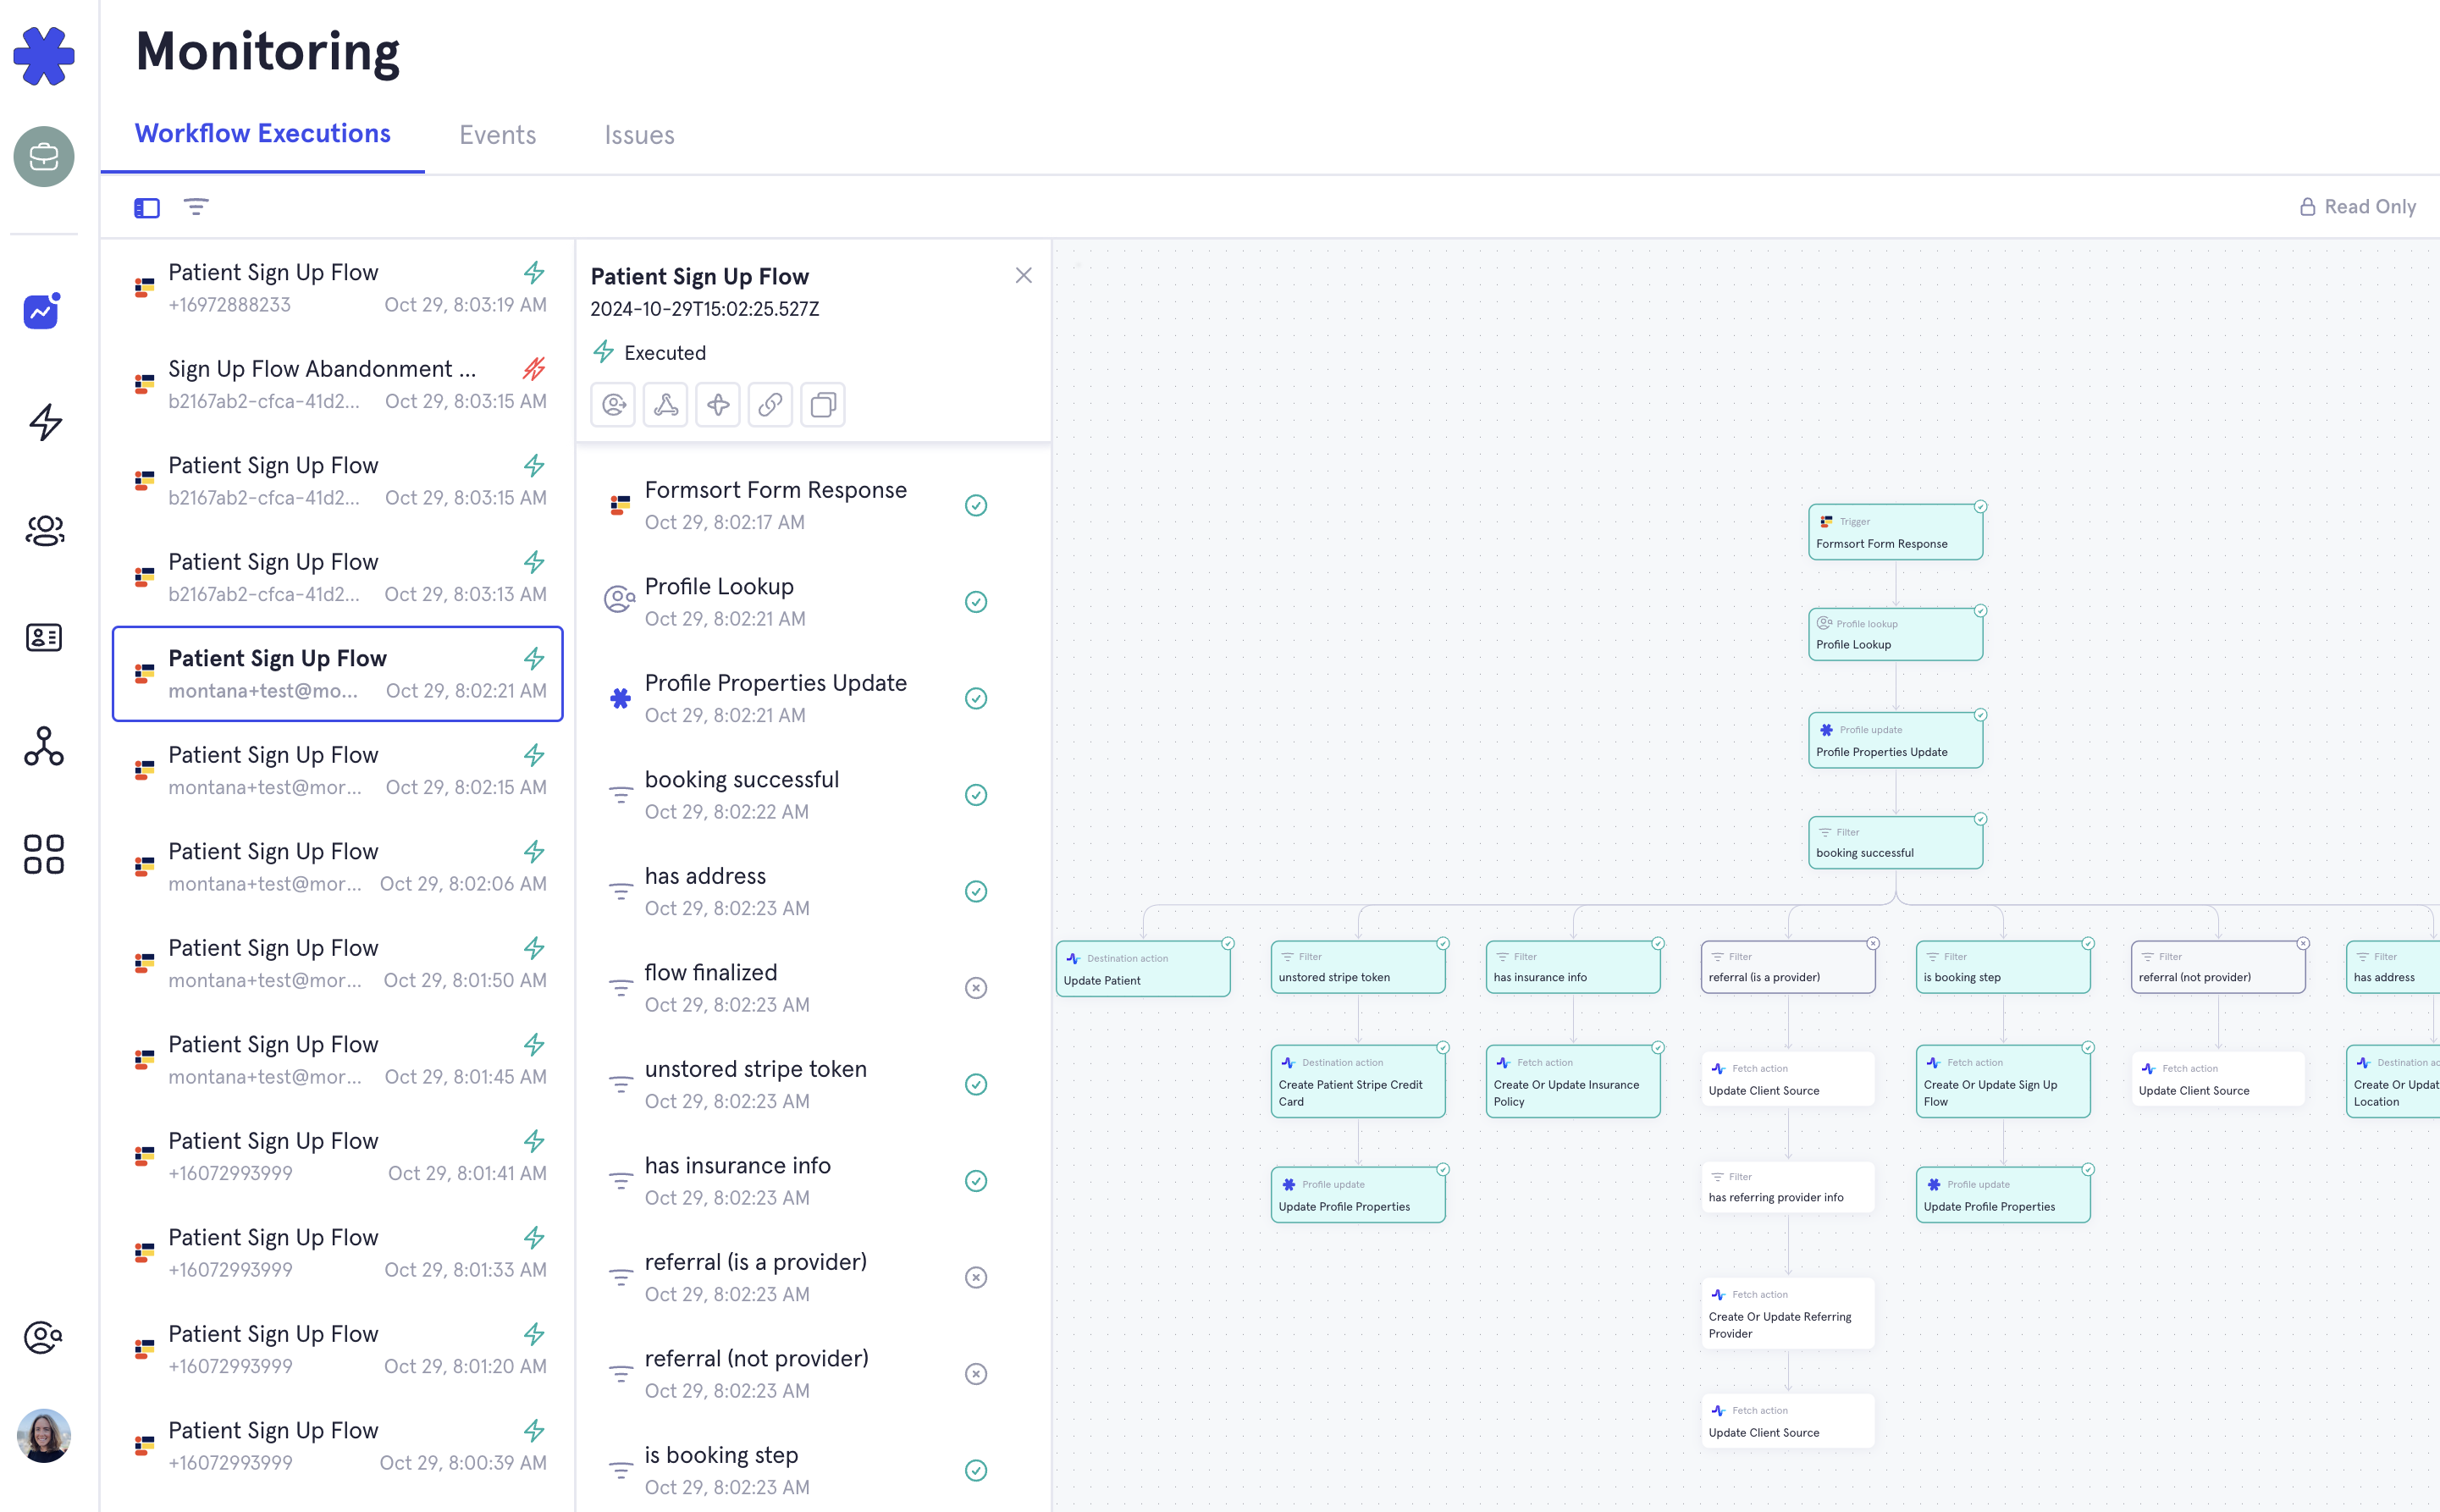Select execution dated Oct 29, 8:01:50 AM
2440x1512 pixels.
coord(338,964)
